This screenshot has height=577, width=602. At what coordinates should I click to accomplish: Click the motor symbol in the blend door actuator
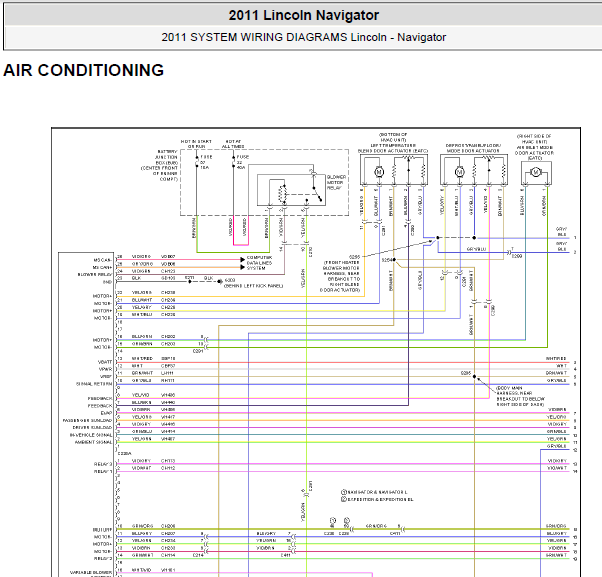click(x=379, y=172)
